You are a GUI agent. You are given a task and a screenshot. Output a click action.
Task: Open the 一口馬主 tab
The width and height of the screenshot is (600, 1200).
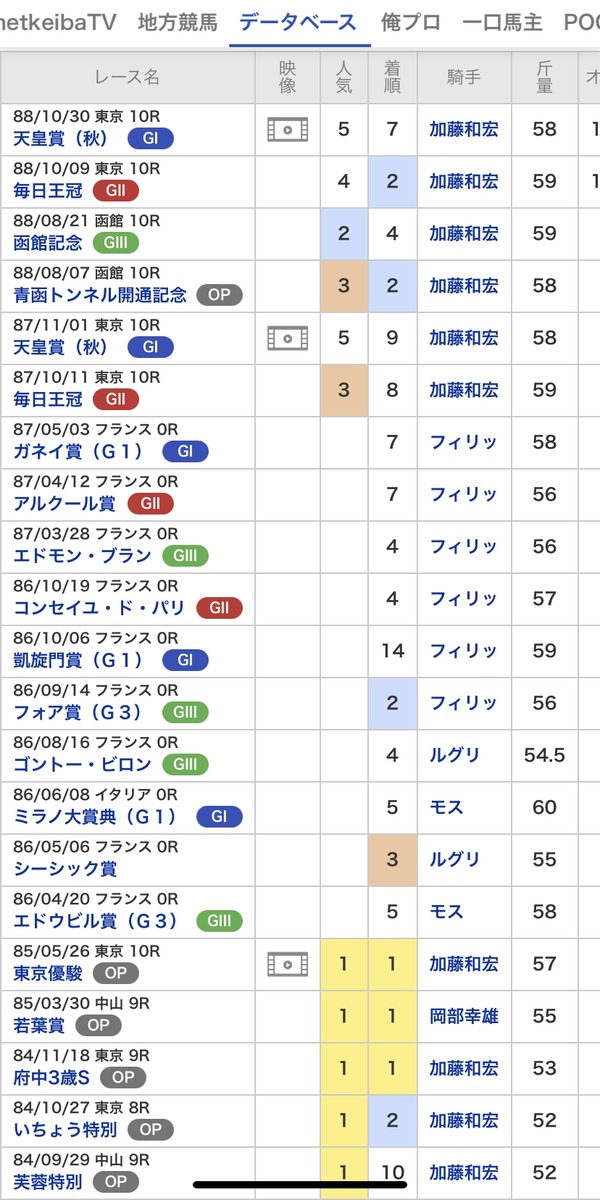[503, 22]
